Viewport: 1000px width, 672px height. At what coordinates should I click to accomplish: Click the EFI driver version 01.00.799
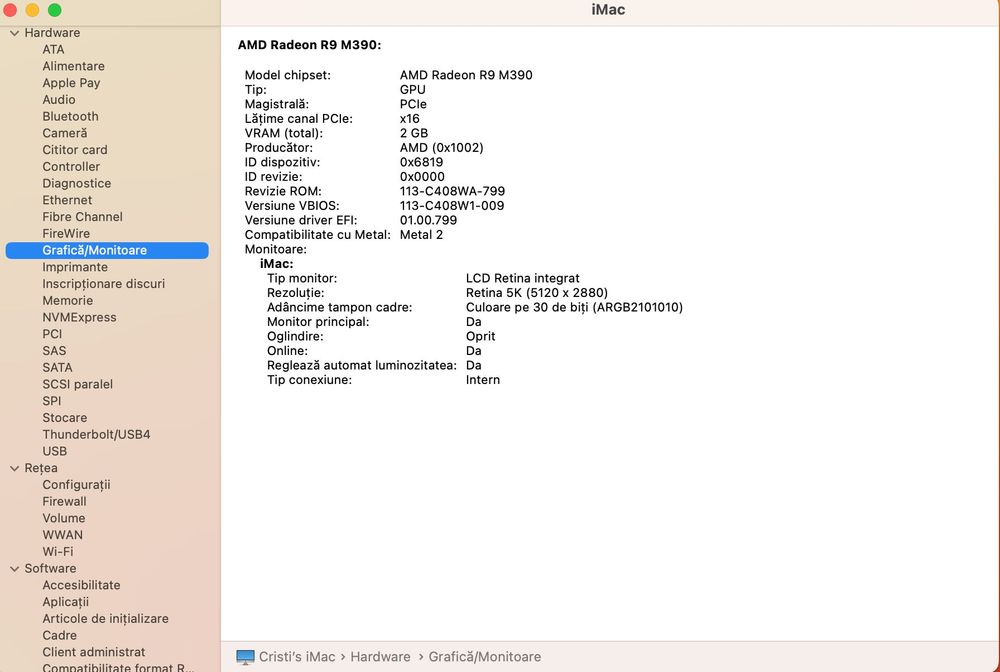point(429,220)
